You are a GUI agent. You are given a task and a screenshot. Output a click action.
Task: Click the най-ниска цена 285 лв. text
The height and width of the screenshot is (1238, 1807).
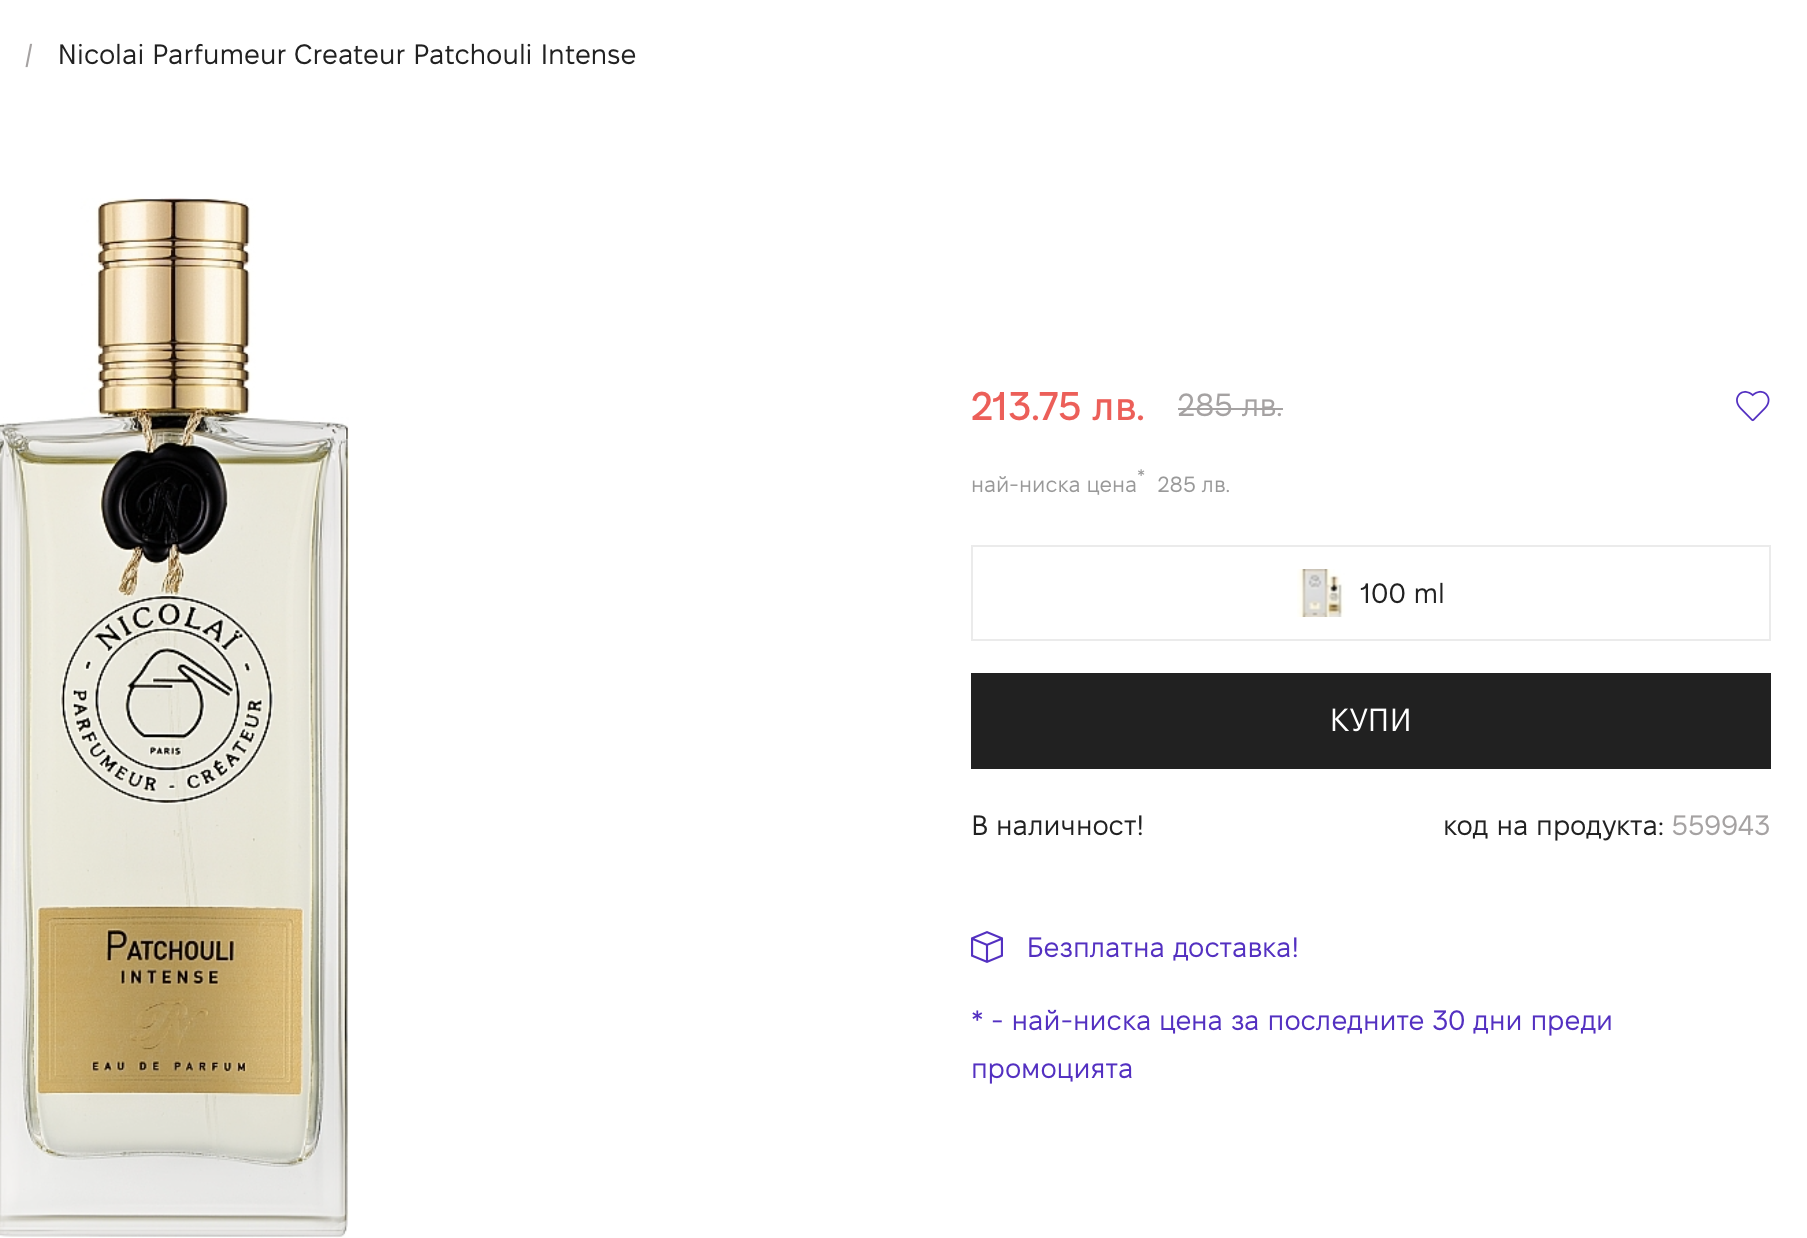coord(1100,485)
